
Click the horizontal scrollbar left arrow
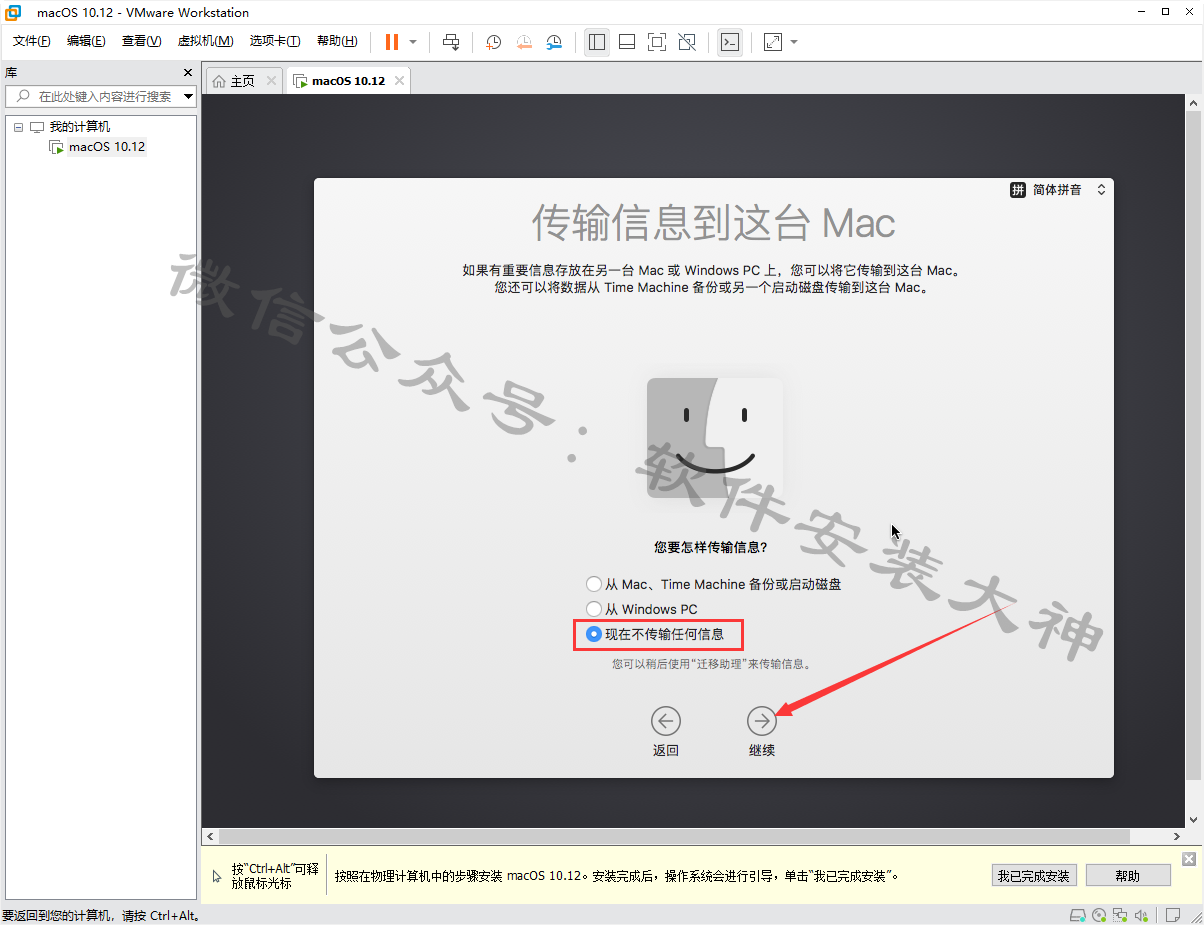[209, 836]
